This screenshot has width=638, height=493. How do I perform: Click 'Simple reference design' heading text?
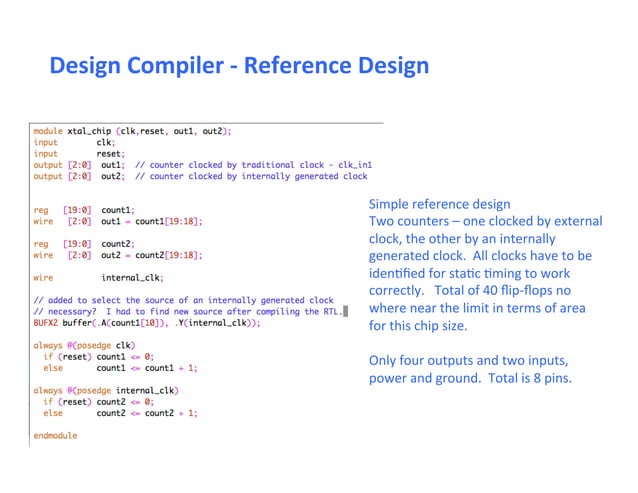pos(439,204)
